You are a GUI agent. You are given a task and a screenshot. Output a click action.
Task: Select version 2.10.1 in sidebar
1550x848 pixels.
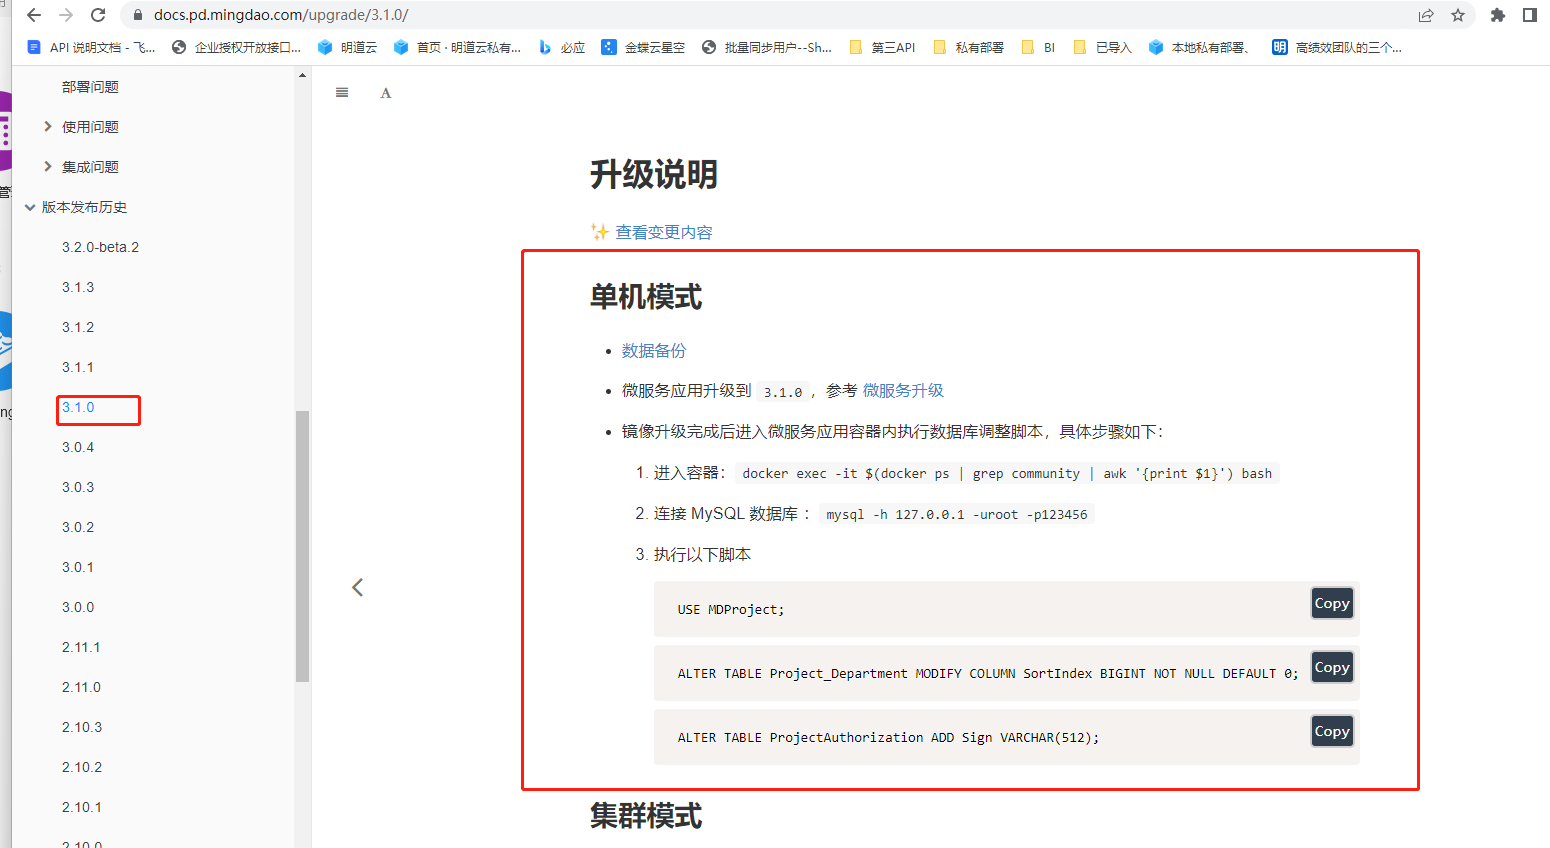pos(82,807)
